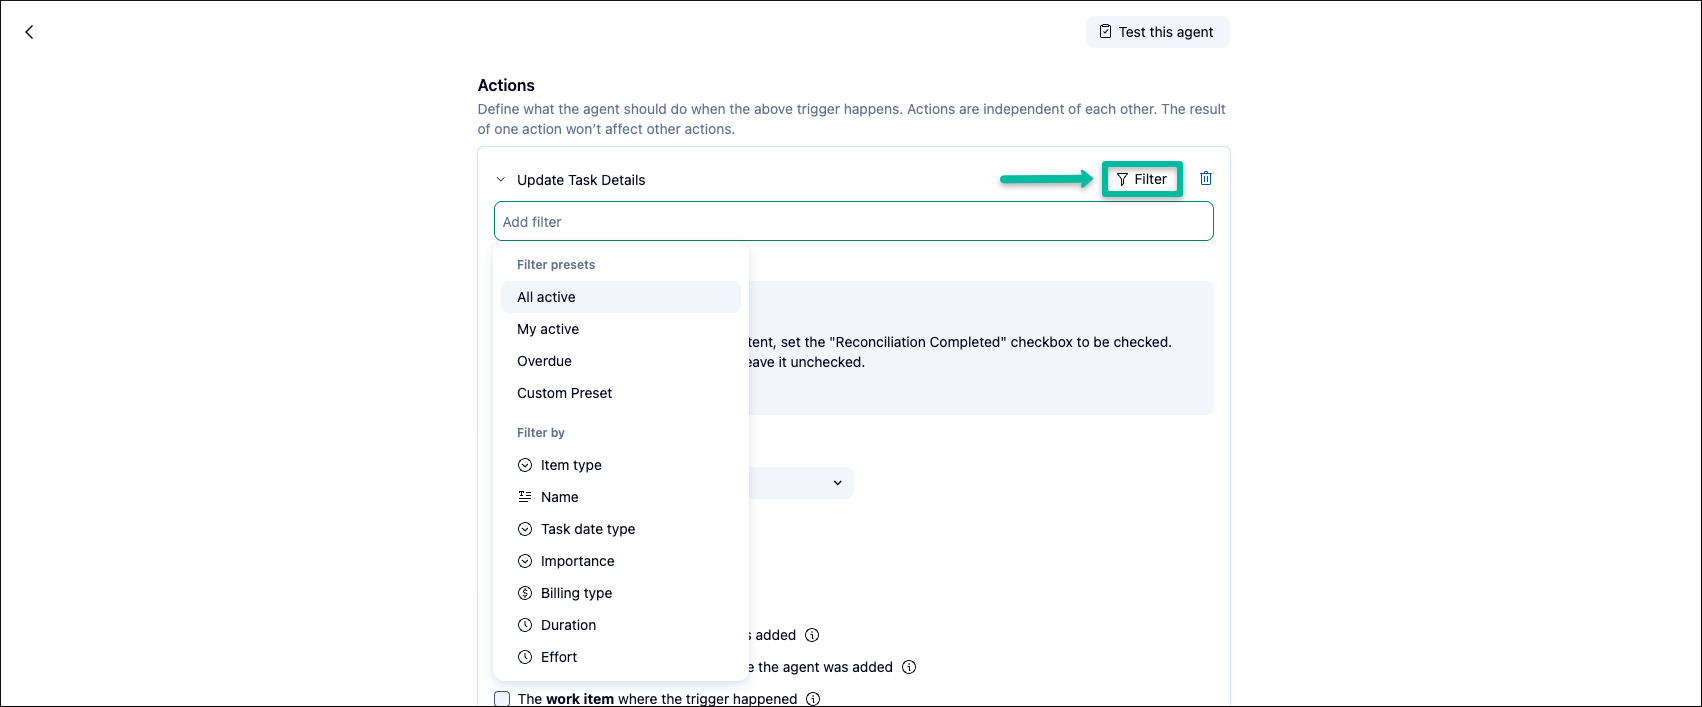Click info icon after 'added' text
The height and width of the screenshot is (707, 1702).
812,635
